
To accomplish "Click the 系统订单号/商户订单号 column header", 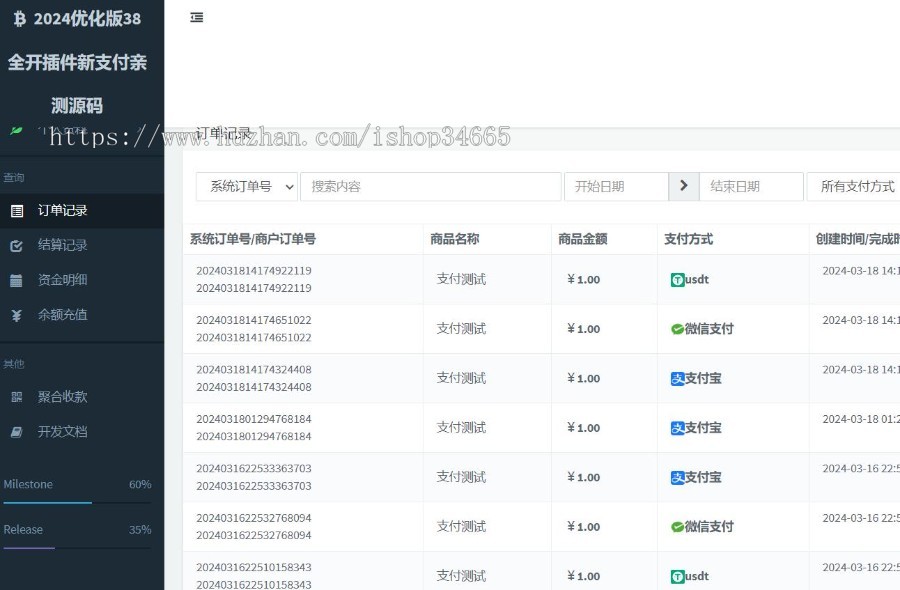I will click(x=253, y=239).
